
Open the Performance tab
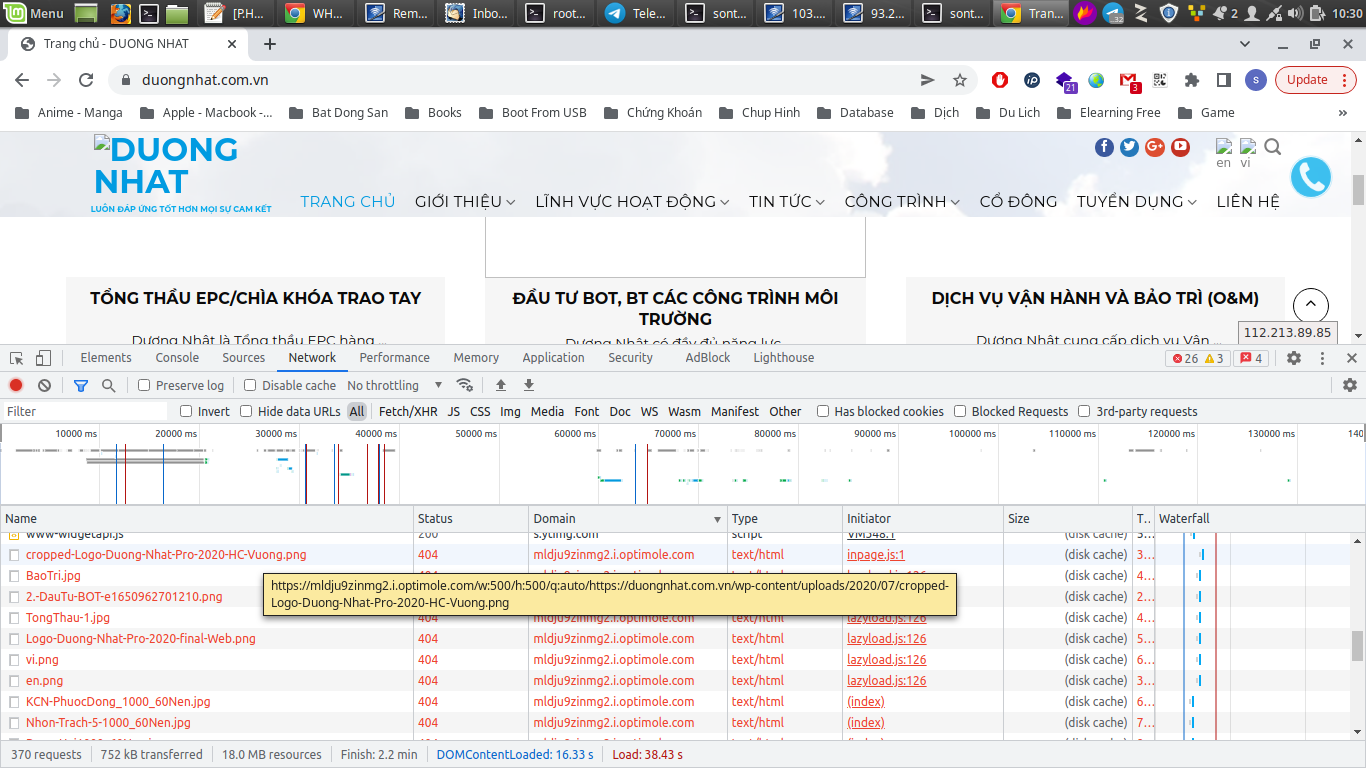point(395,358)
